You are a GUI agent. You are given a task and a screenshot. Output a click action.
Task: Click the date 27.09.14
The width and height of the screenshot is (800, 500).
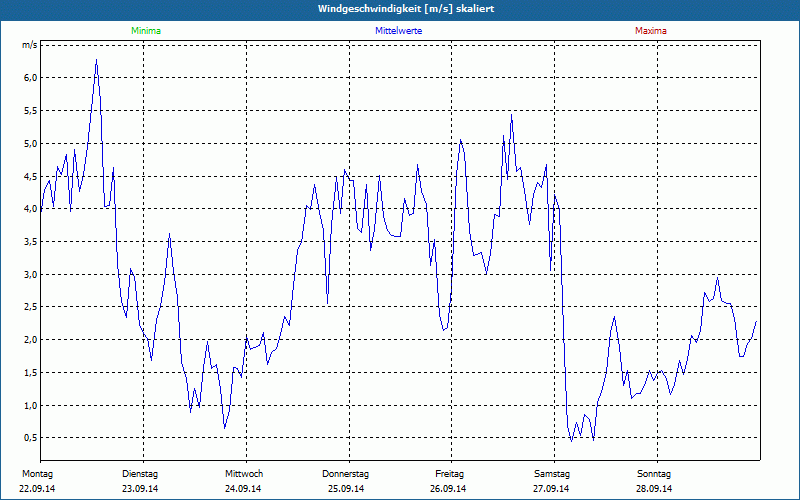tap(551, 489)
